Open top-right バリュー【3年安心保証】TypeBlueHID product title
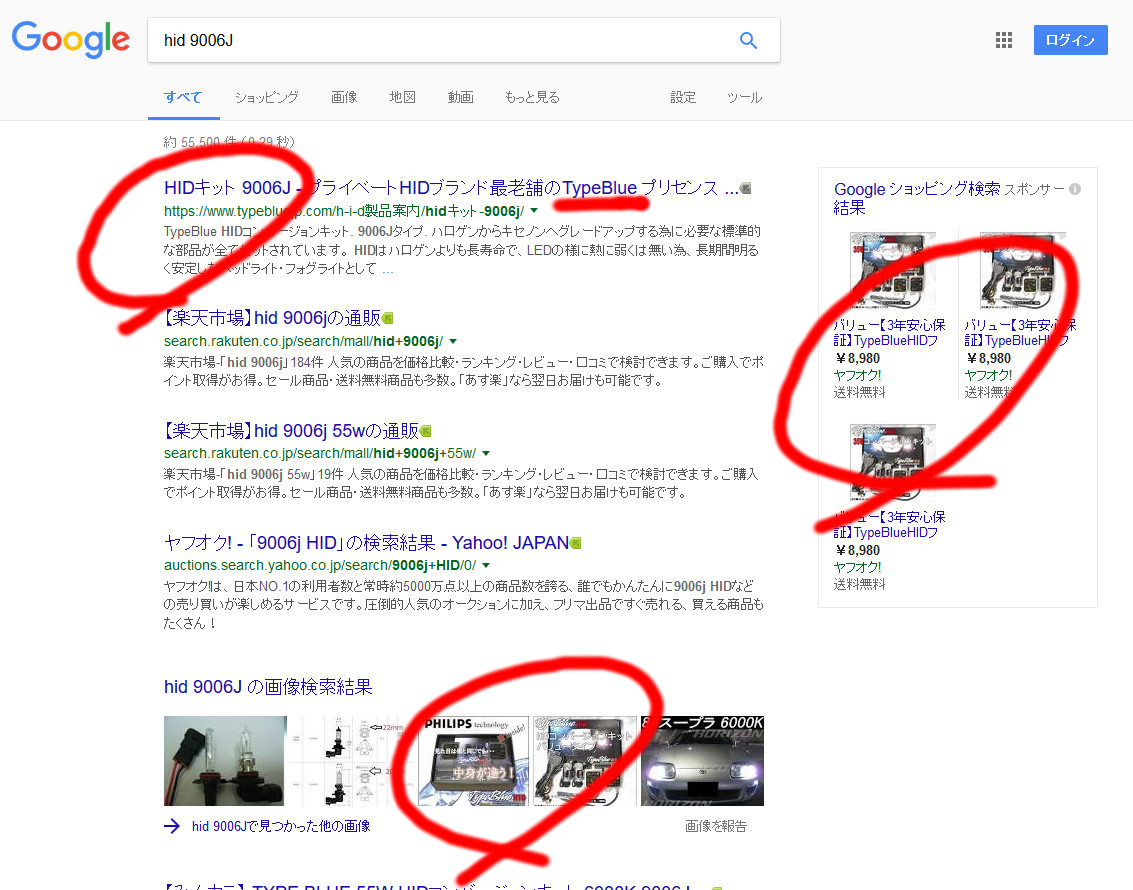Image resolution: width=1133 pixels, height=890 pixels. (1020, 332)
